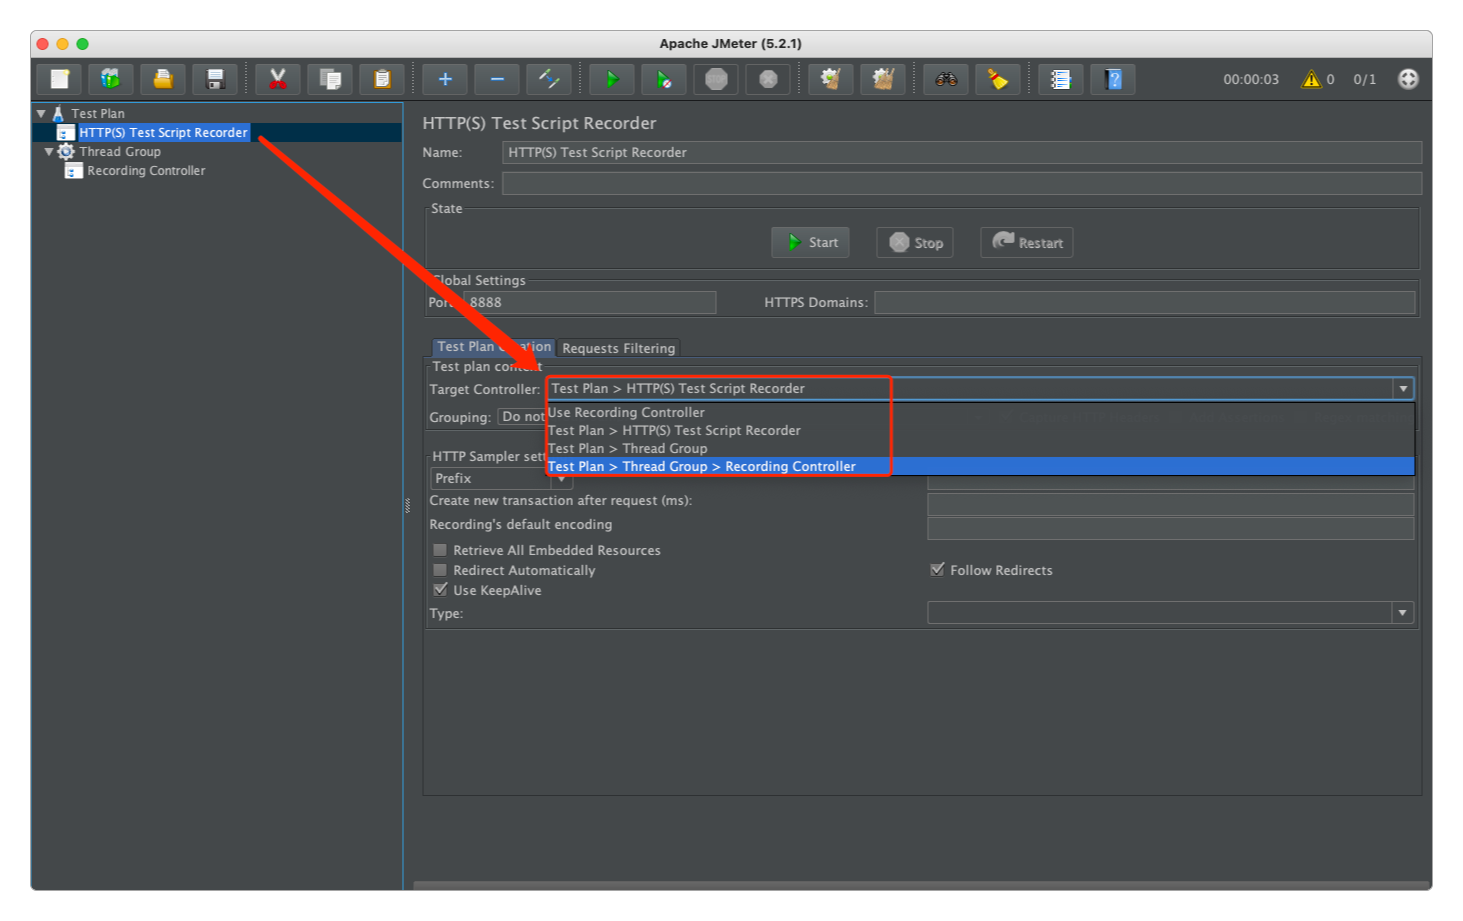
Task: Click the warning triangle log errors icon
Action: pos(1311,79)
